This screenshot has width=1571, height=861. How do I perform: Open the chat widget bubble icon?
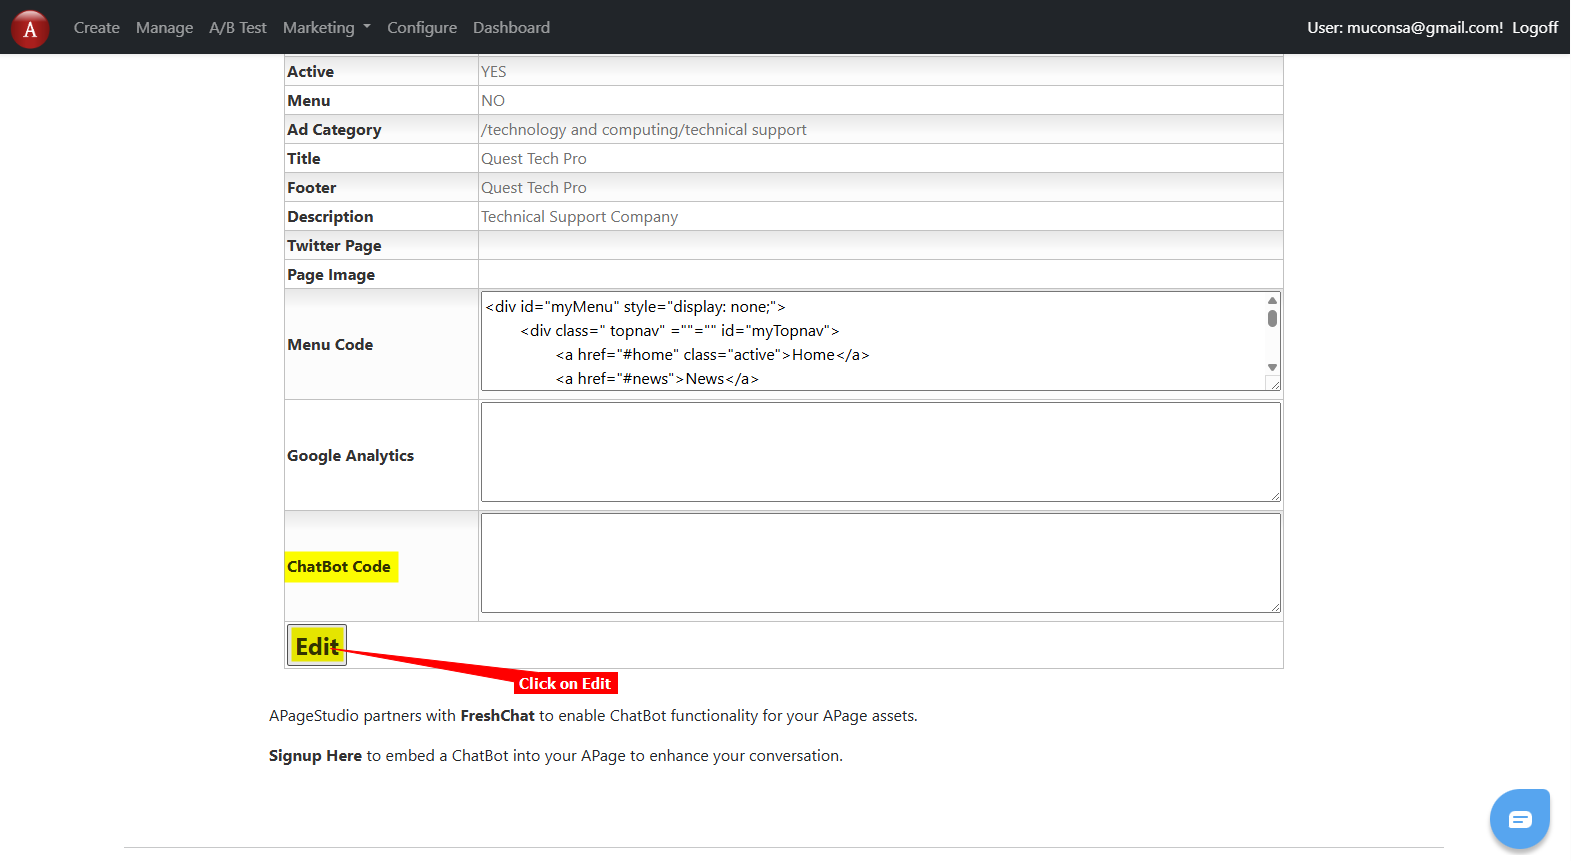[x=1519, y=819]
